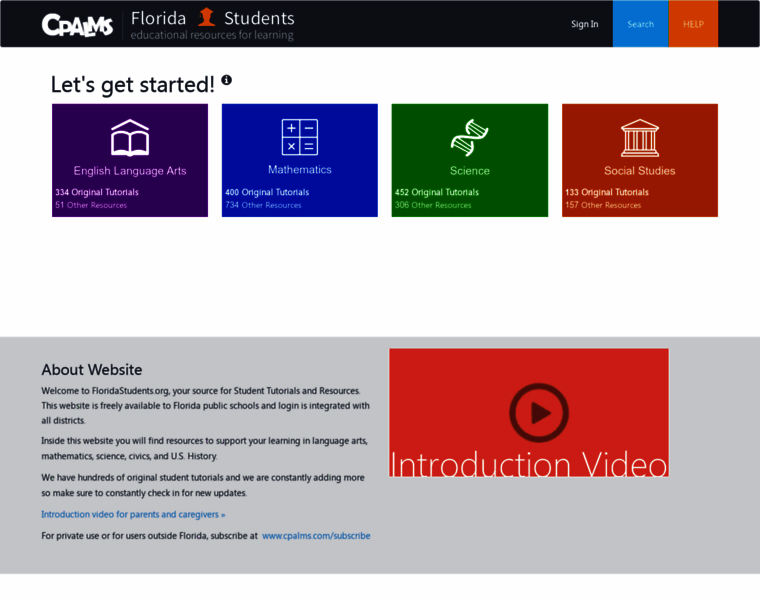760x600 pixels.
Task: Click the Introduction Video caption text
Action: tap(529, 464)
